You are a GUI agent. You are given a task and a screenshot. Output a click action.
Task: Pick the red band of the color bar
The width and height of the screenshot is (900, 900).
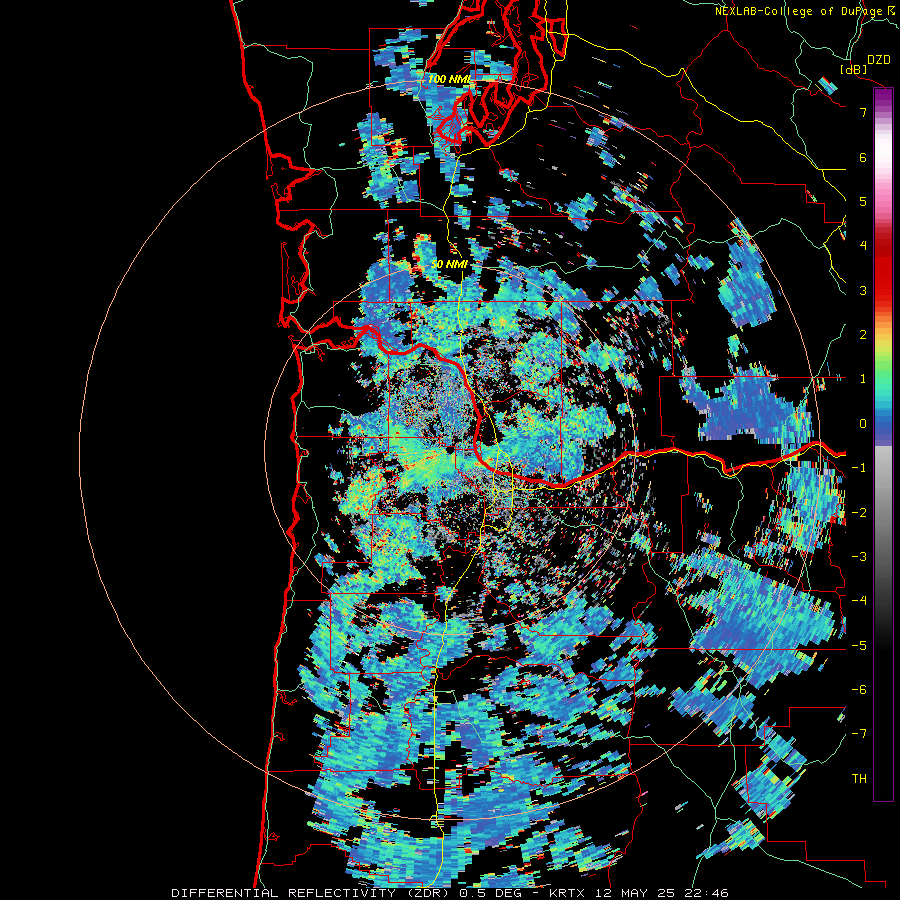(883, 270)
